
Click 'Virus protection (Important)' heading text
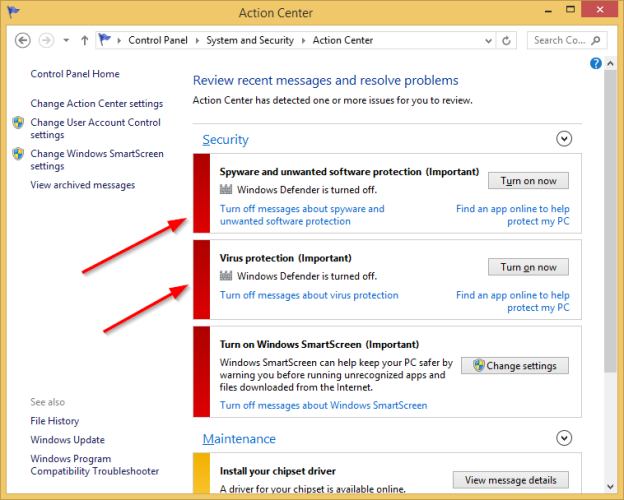[x=286, y=258]
